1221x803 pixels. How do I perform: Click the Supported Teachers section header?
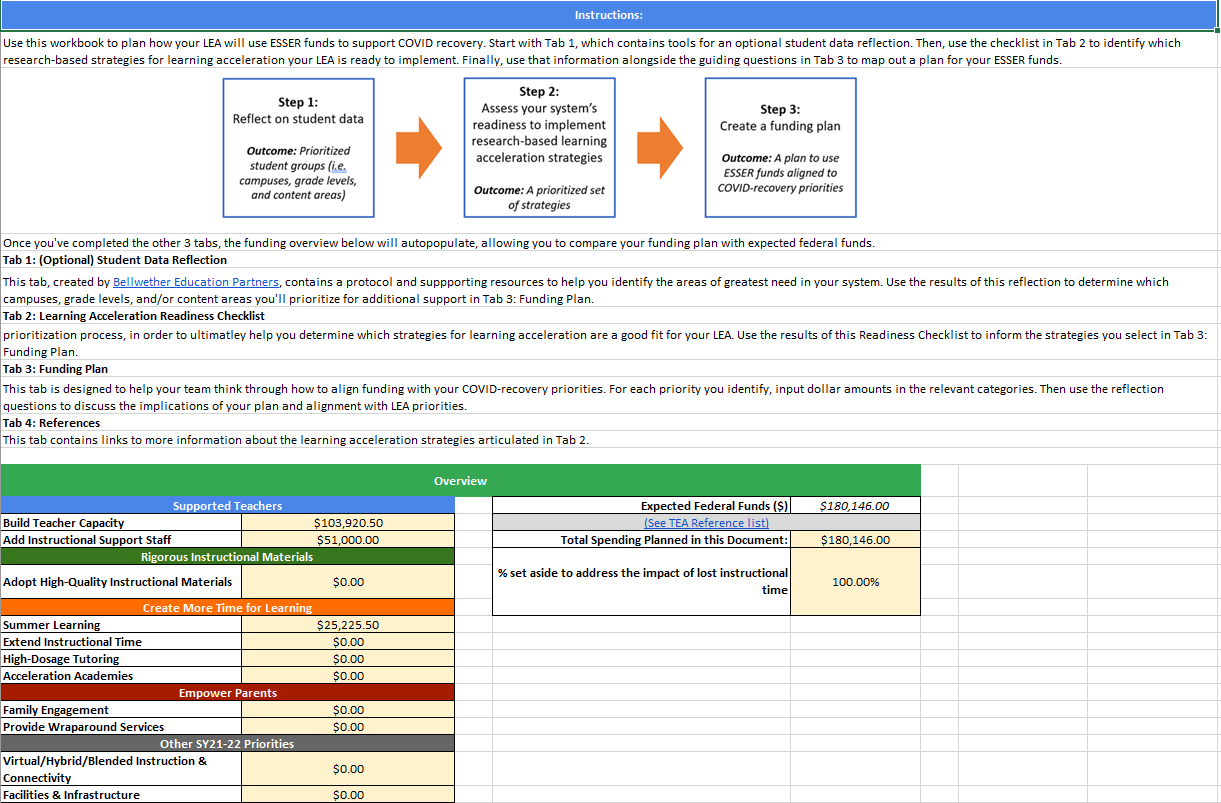[227, 506]
